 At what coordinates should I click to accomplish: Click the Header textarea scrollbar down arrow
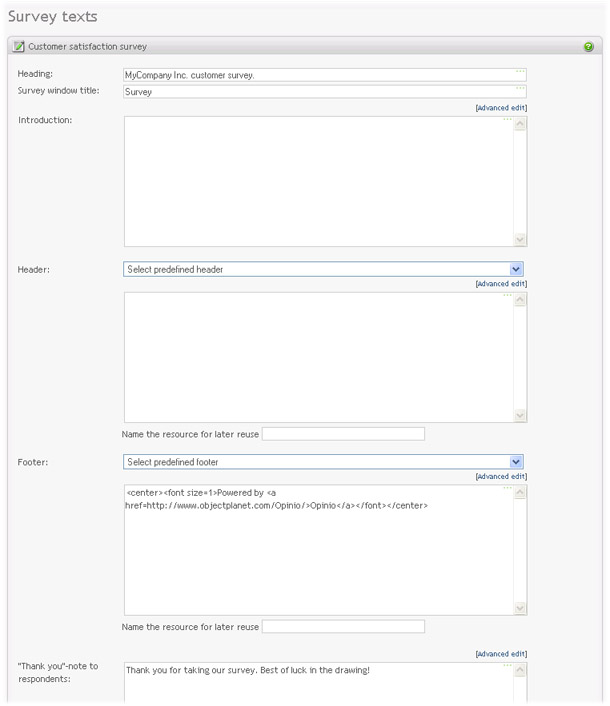(520, 416)
